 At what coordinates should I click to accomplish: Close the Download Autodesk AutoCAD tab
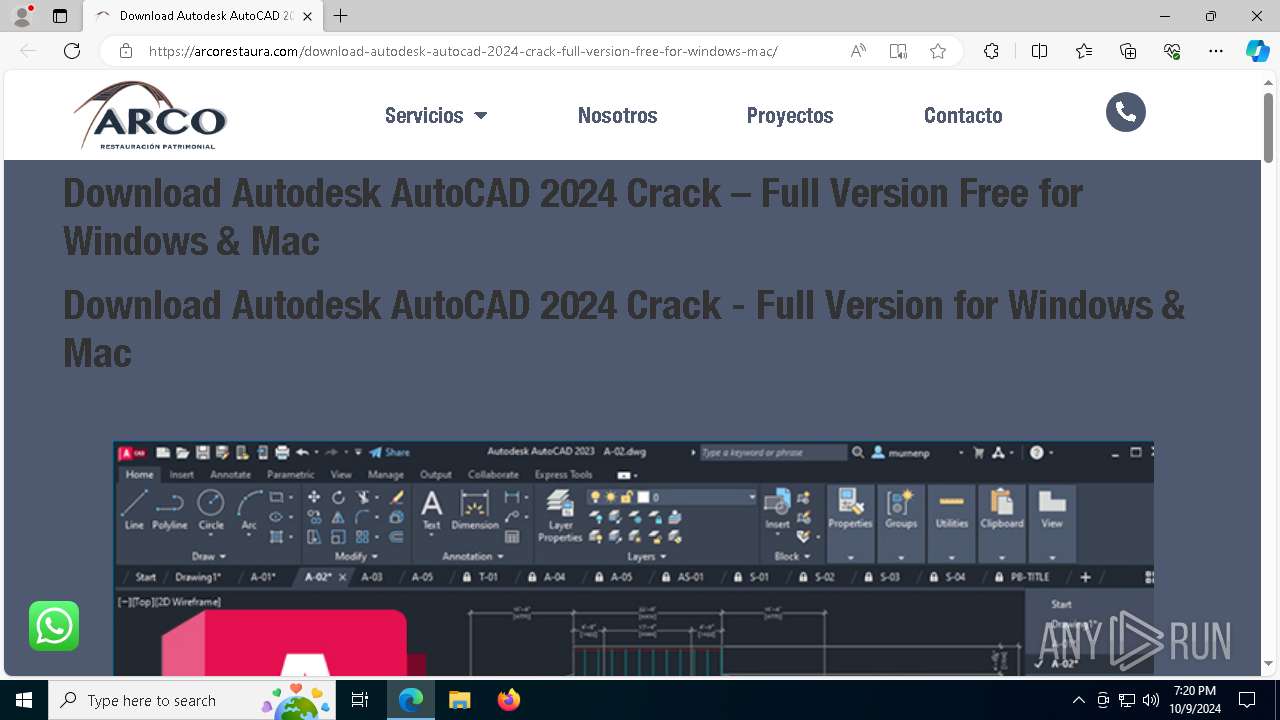coord(307,16)
